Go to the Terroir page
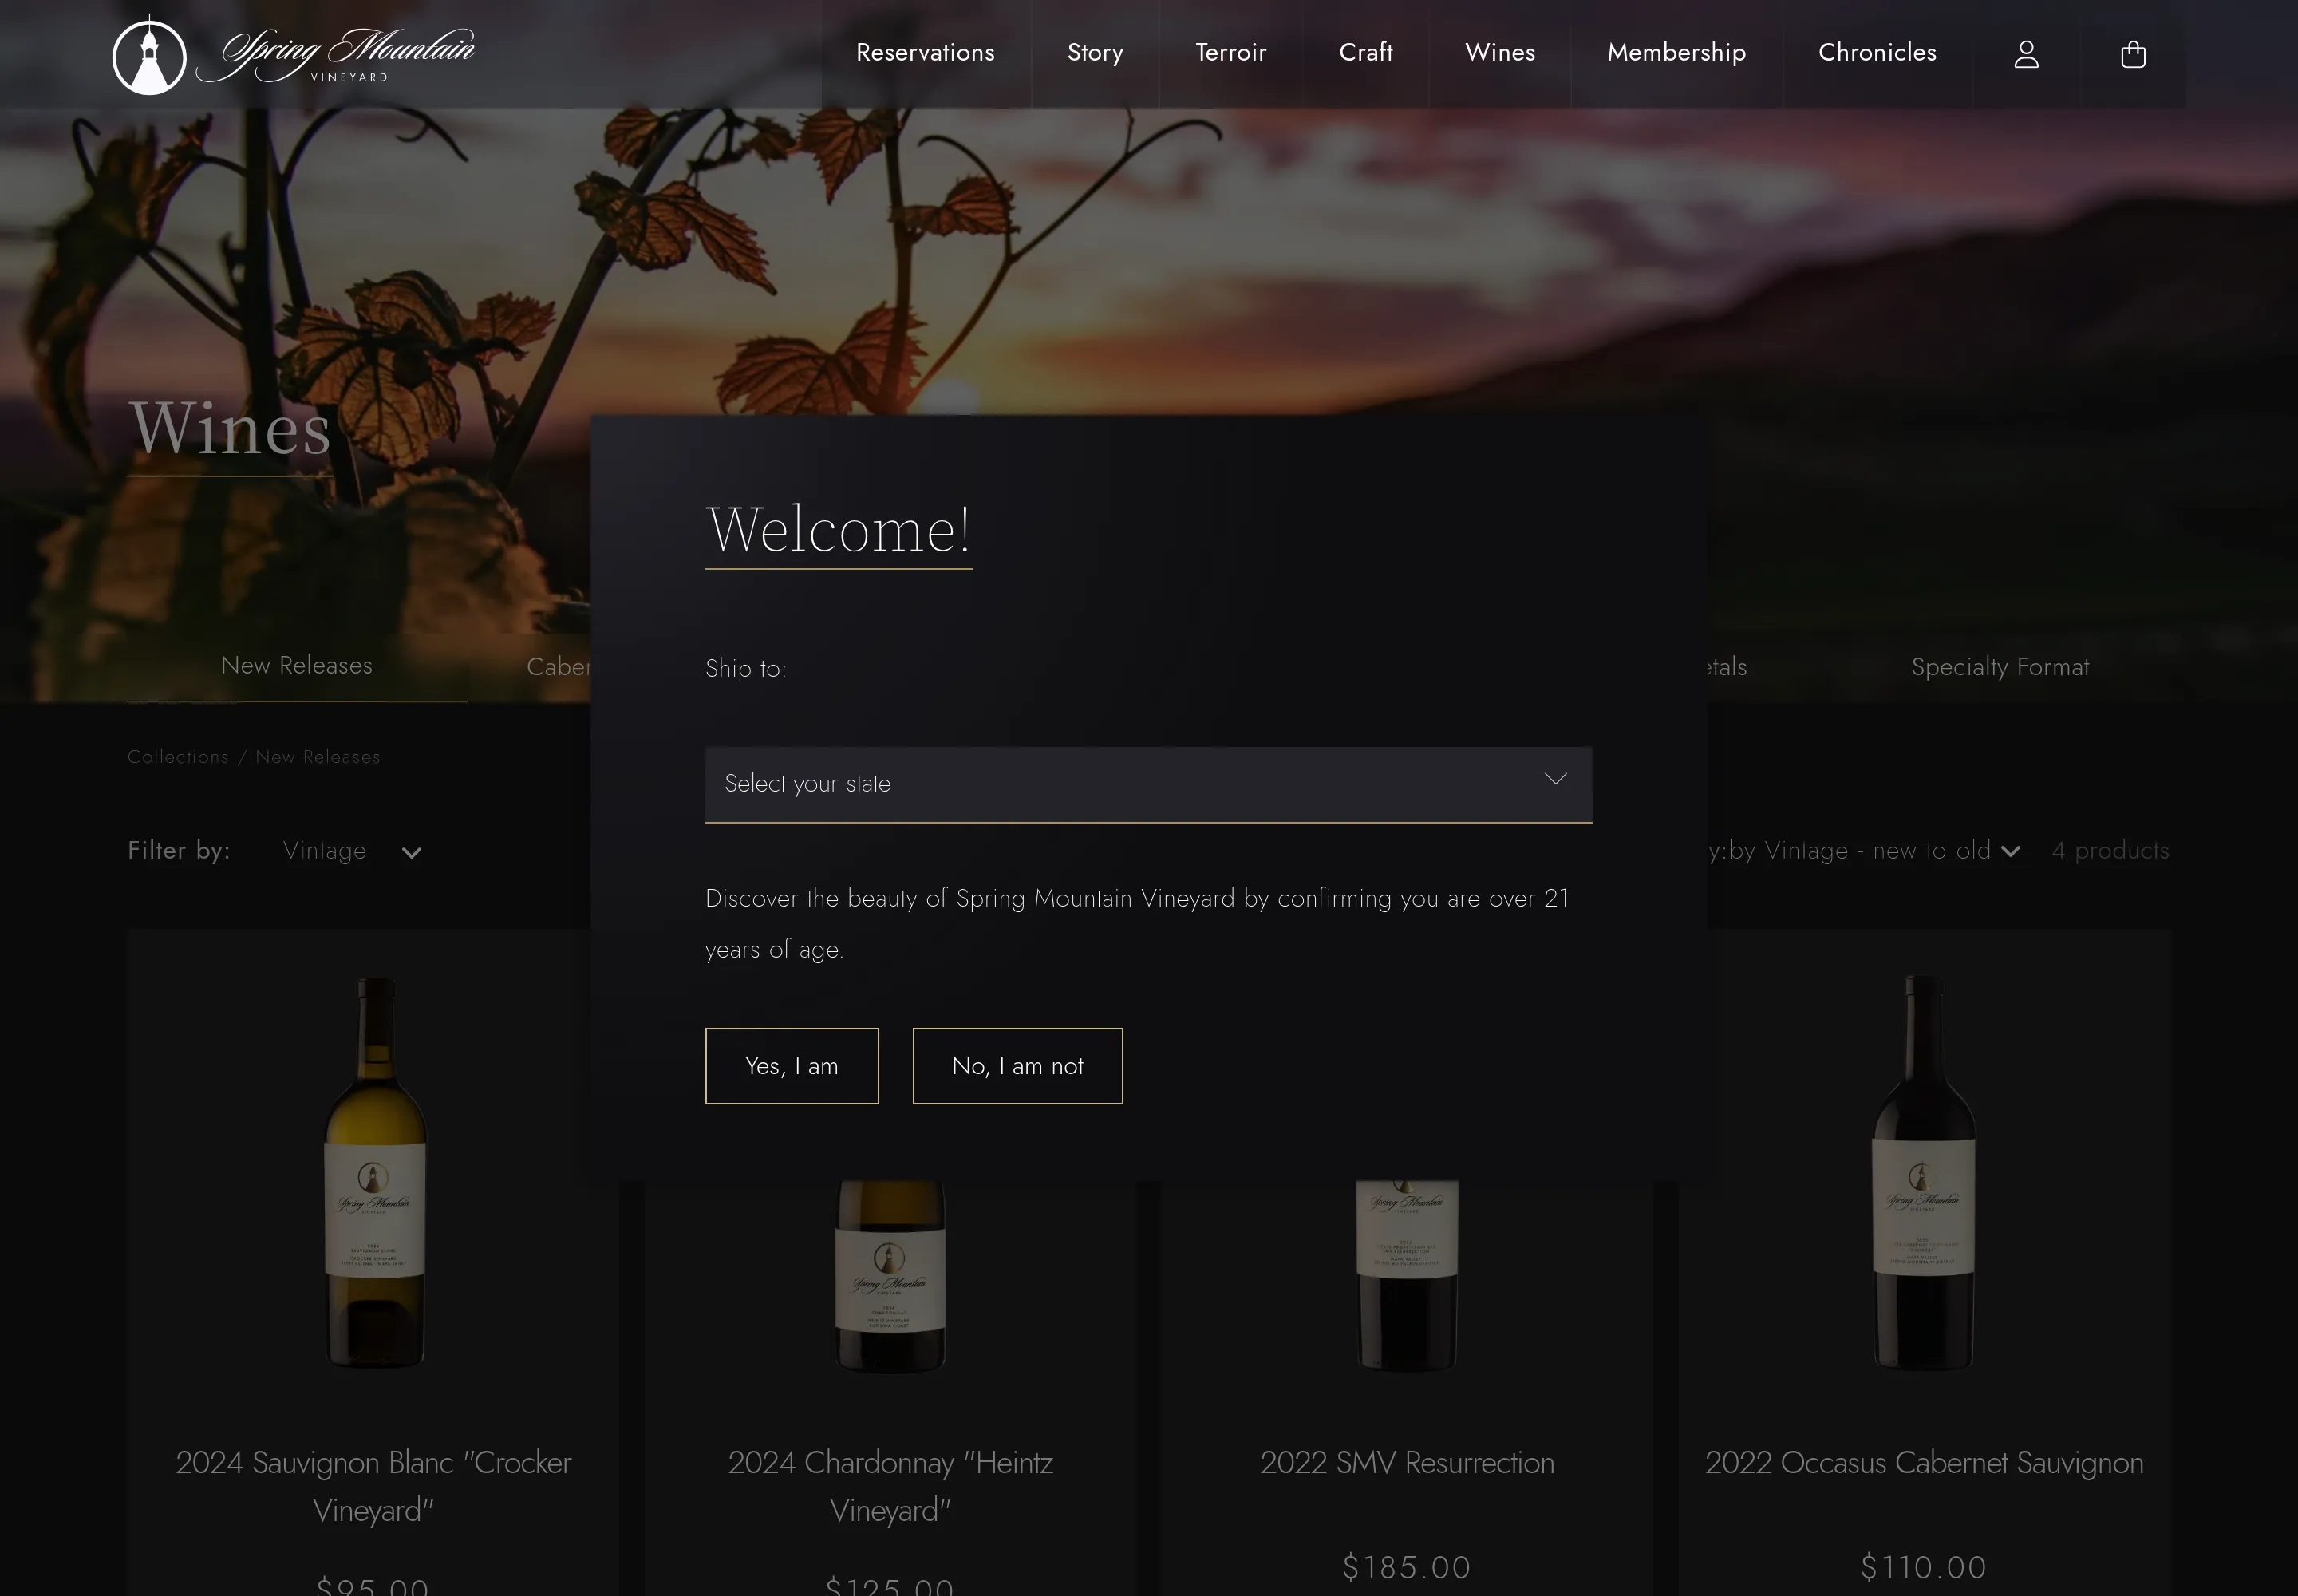 [x=1231, y=53]
